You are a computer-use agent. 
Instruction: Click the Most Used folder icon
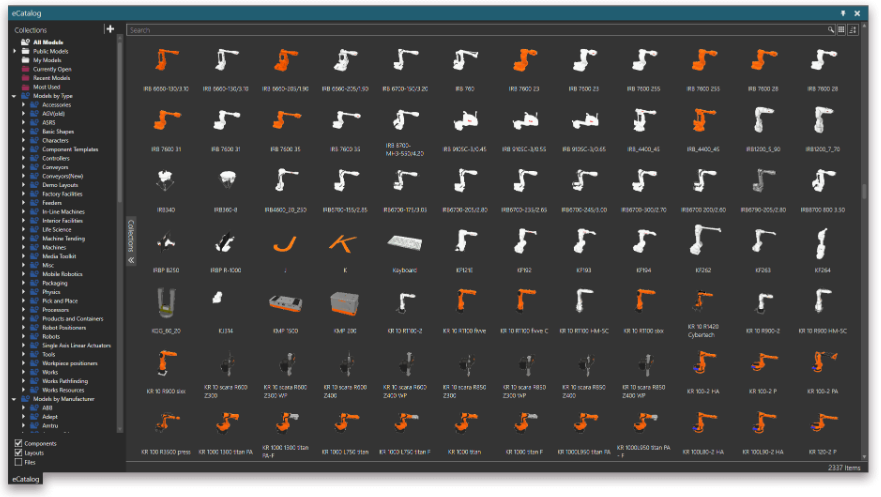[25, 87]
